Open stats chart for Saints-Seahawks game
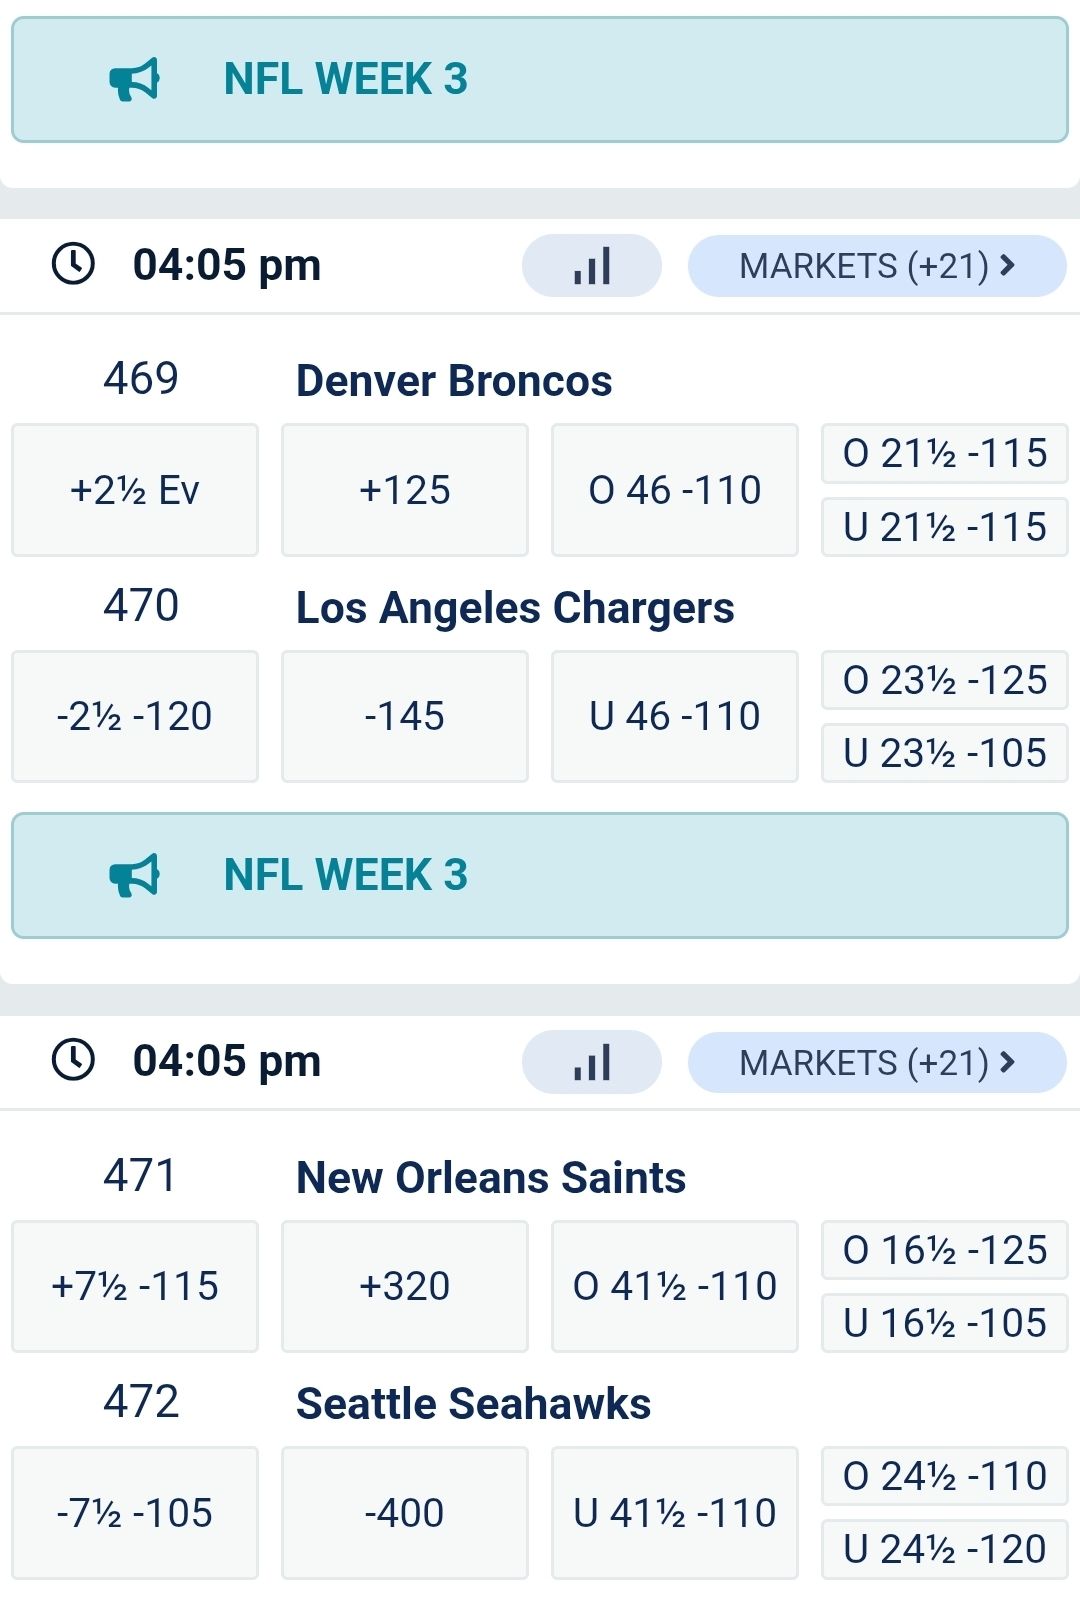The height and width of the screenshot is (1606, 1080). 592,1062
